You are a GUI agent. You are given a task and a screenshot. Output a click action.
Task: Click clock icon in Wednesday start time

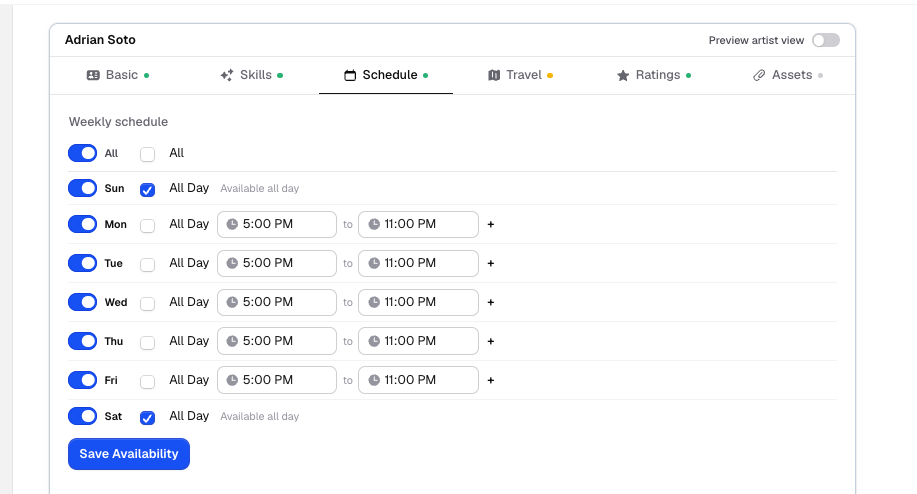pyautogui.click(x=232, y=302)
